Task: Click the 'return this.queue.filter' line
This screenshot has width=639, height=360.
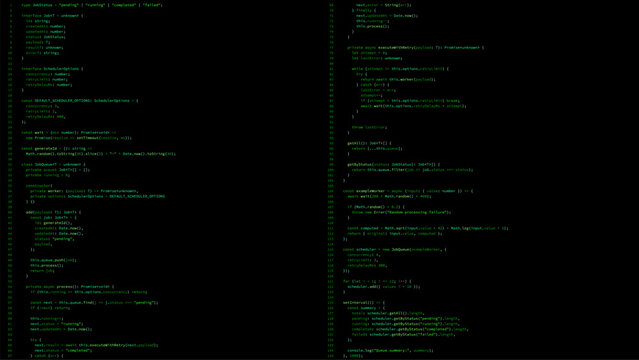Action: coord(412,170)
